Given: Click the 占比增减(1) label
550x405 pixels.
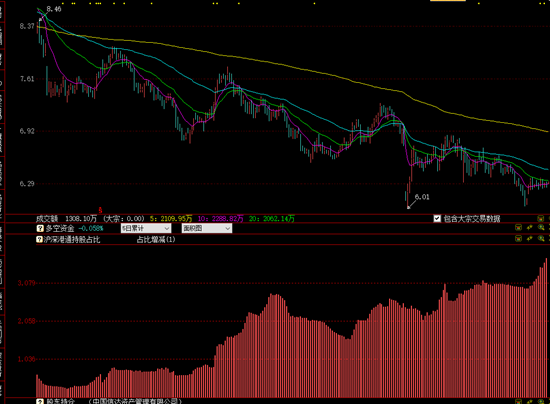Looking at the screenshot, I should pyautogui.click(x=156, y=239).
